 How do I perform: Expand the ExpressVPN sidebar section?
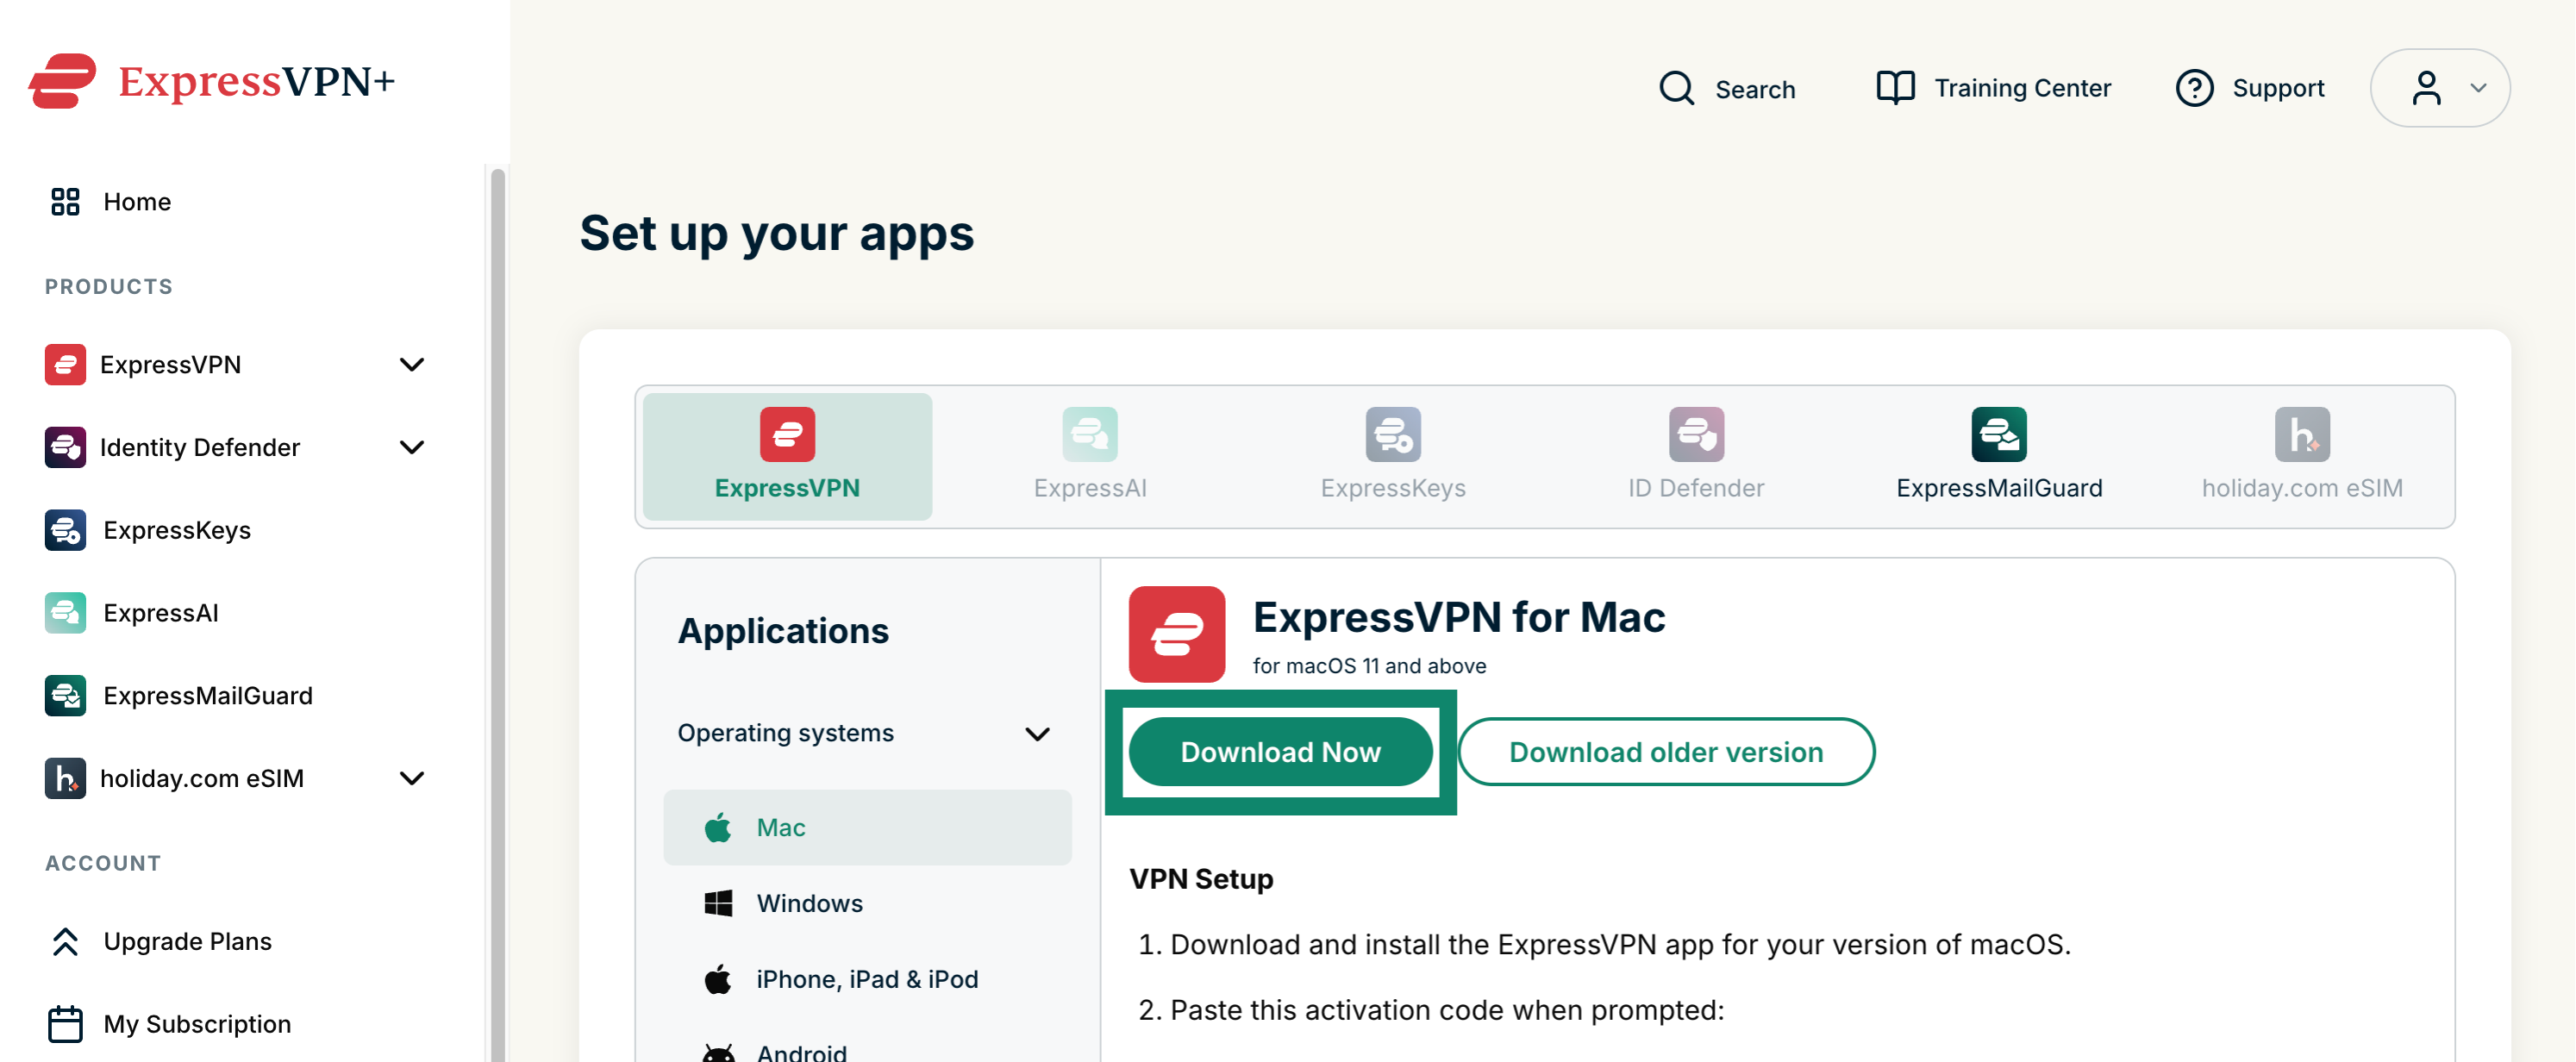(412, 364)
